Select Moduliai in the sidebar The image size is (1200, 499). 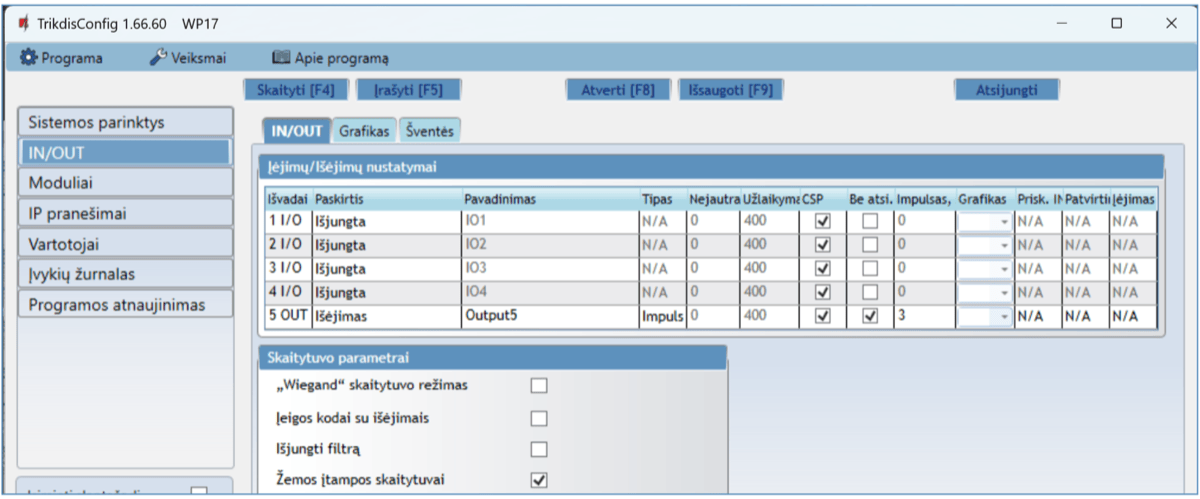tap(125, 183)
